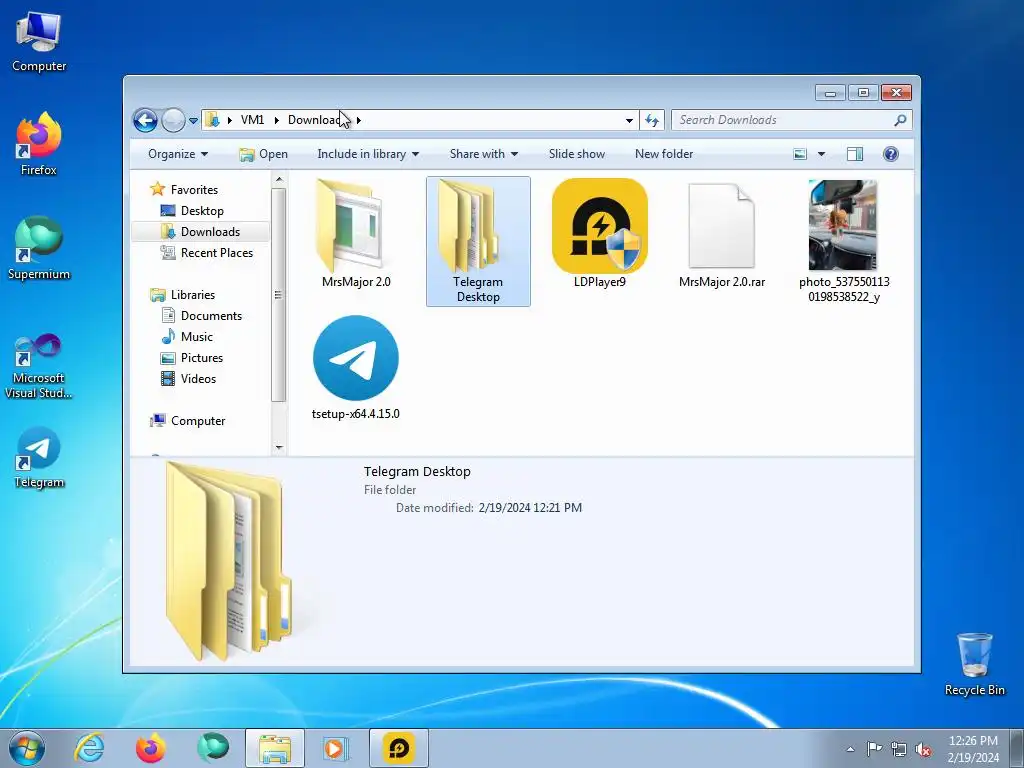Select Downloads in the navigation pane
The height and width of the screenshot is (768, 1024).
pos(210,232)
